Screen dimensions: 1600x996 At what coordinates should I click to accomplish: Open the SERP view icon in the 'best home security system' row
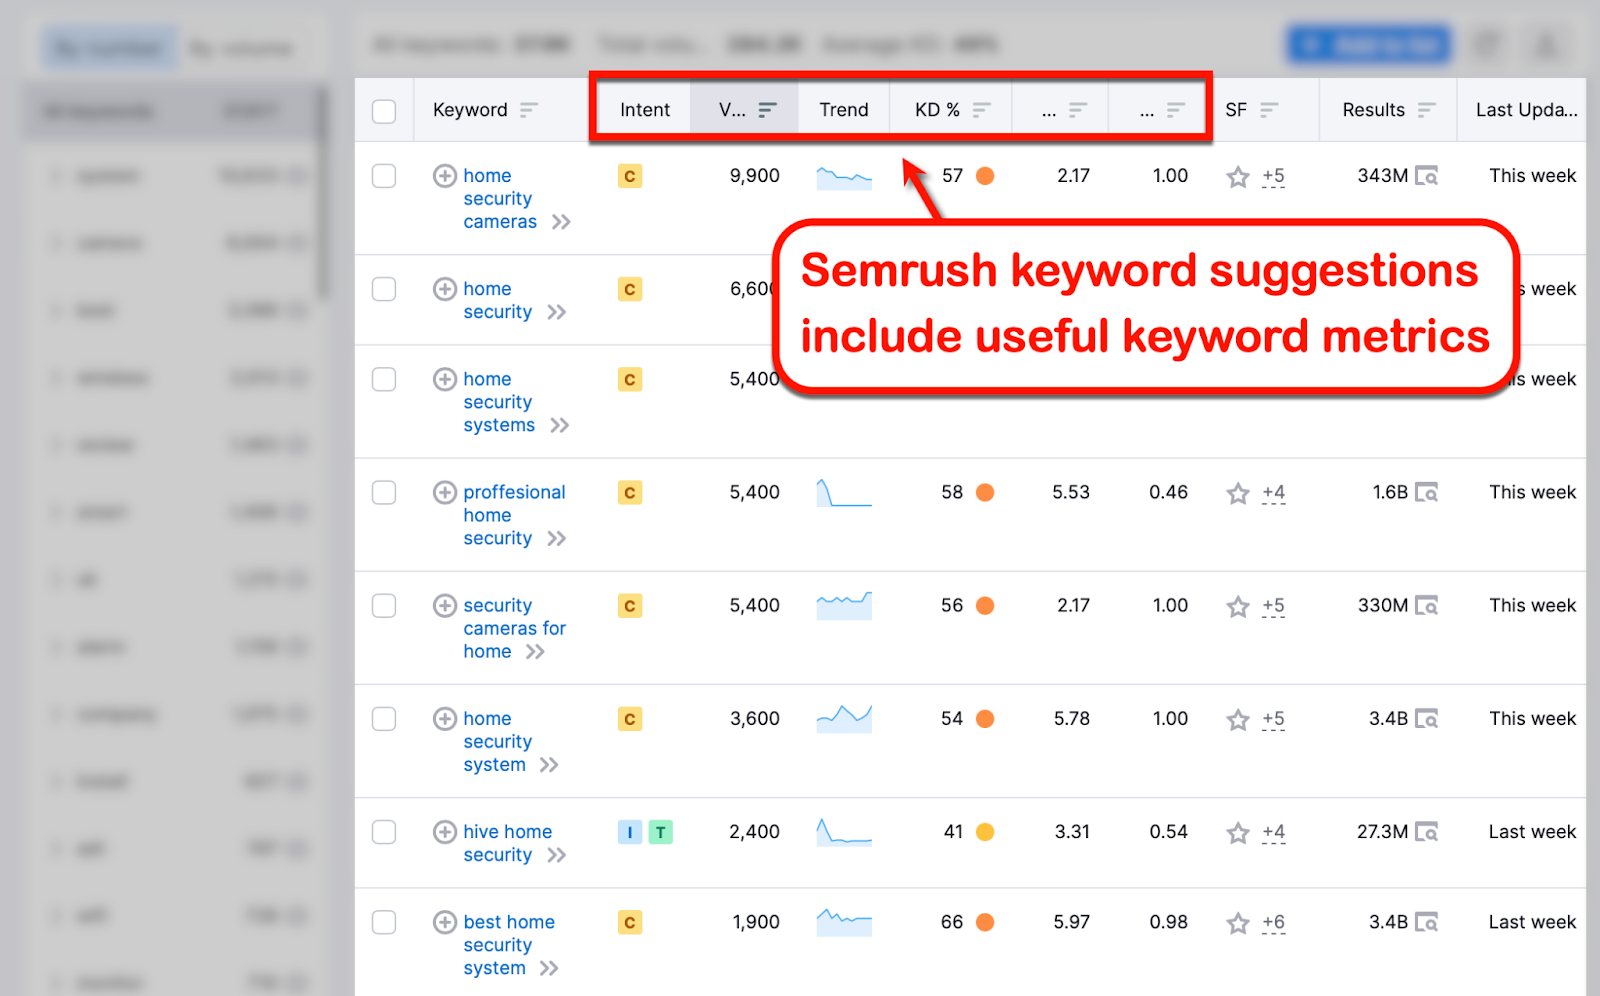1427,922
